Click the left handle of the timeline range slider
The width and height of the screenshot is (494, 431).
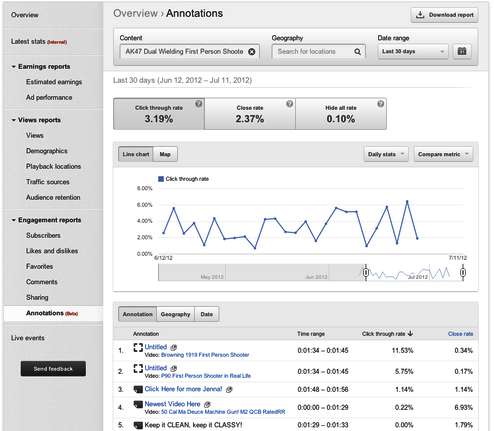[x=366, y=273]
